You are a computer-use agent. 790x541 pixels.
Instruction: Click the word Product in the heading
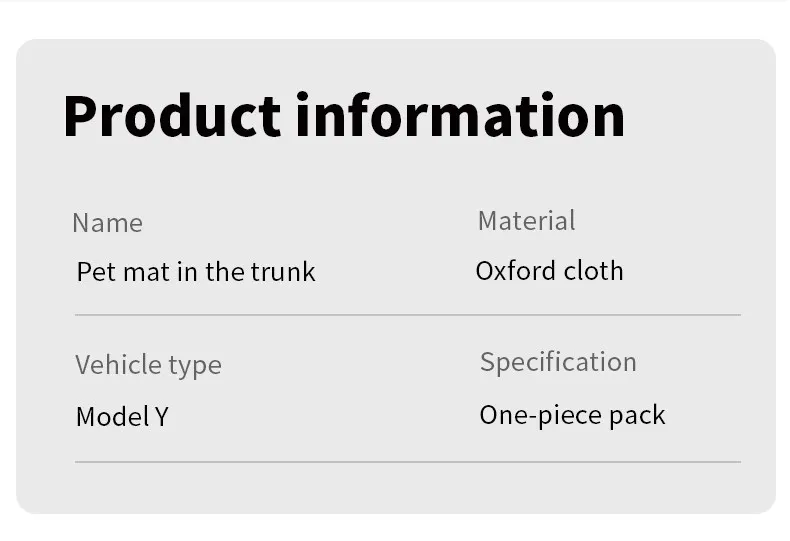[x=172, y=115]
